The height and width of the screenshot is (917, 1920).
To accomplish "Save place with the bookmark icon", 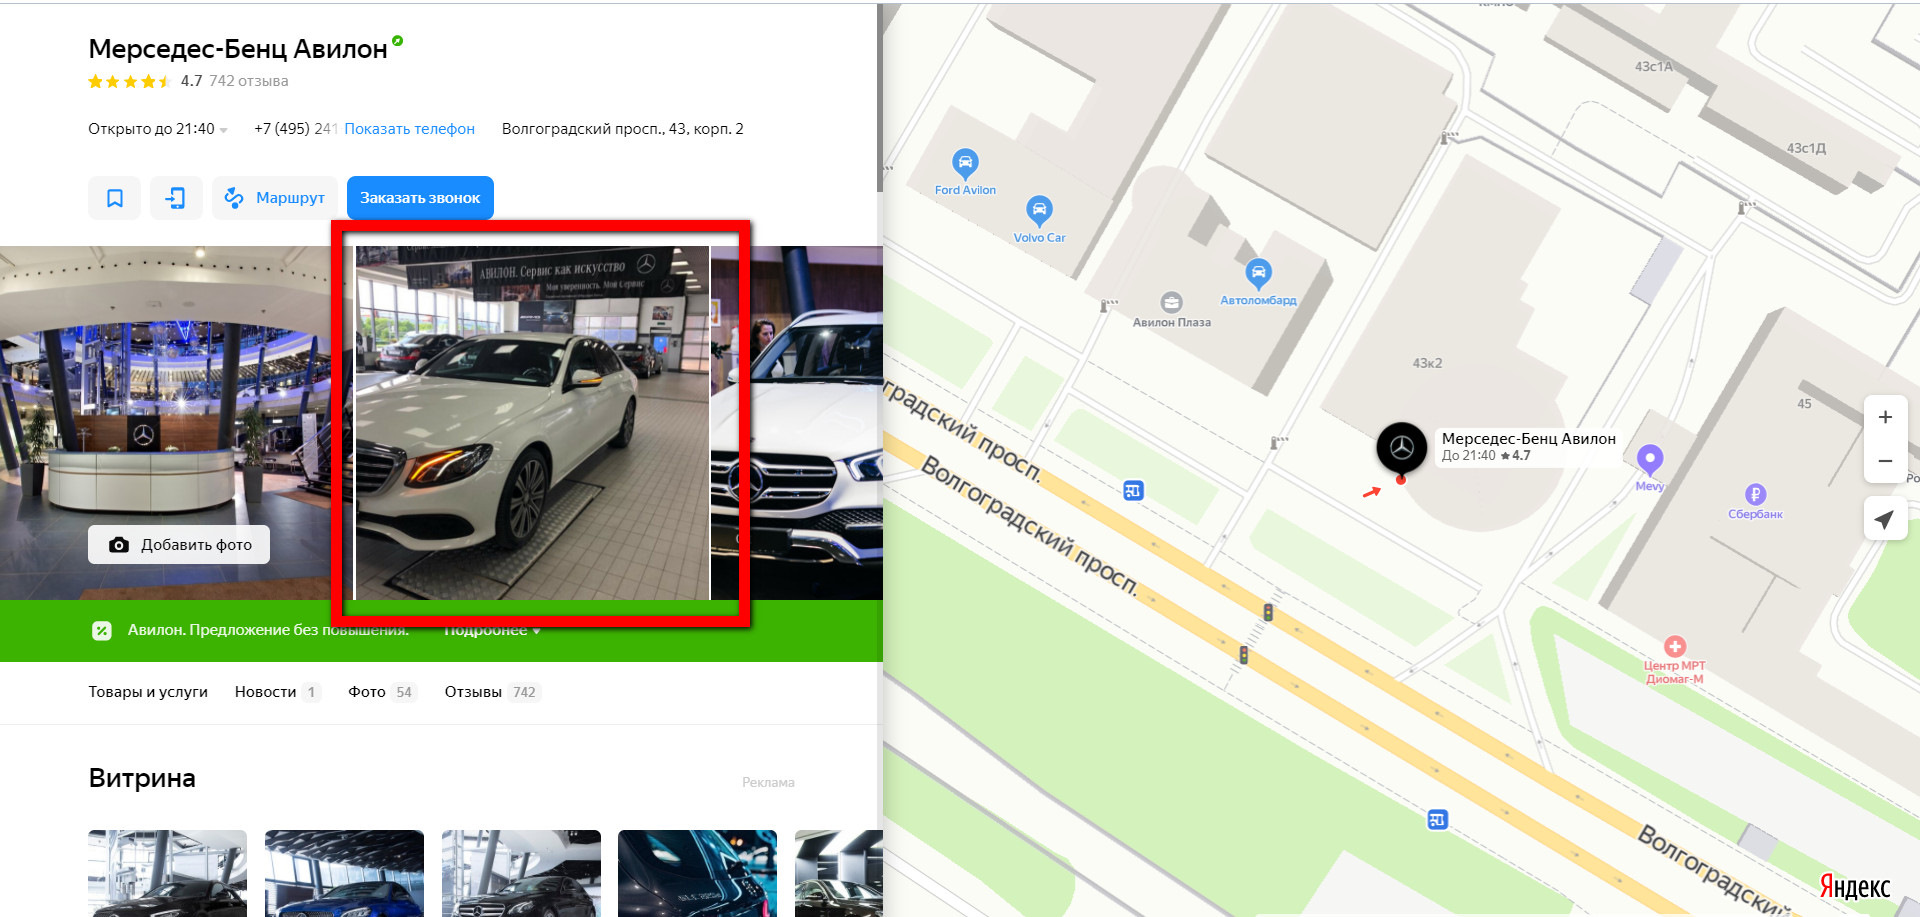I will 114,198.
